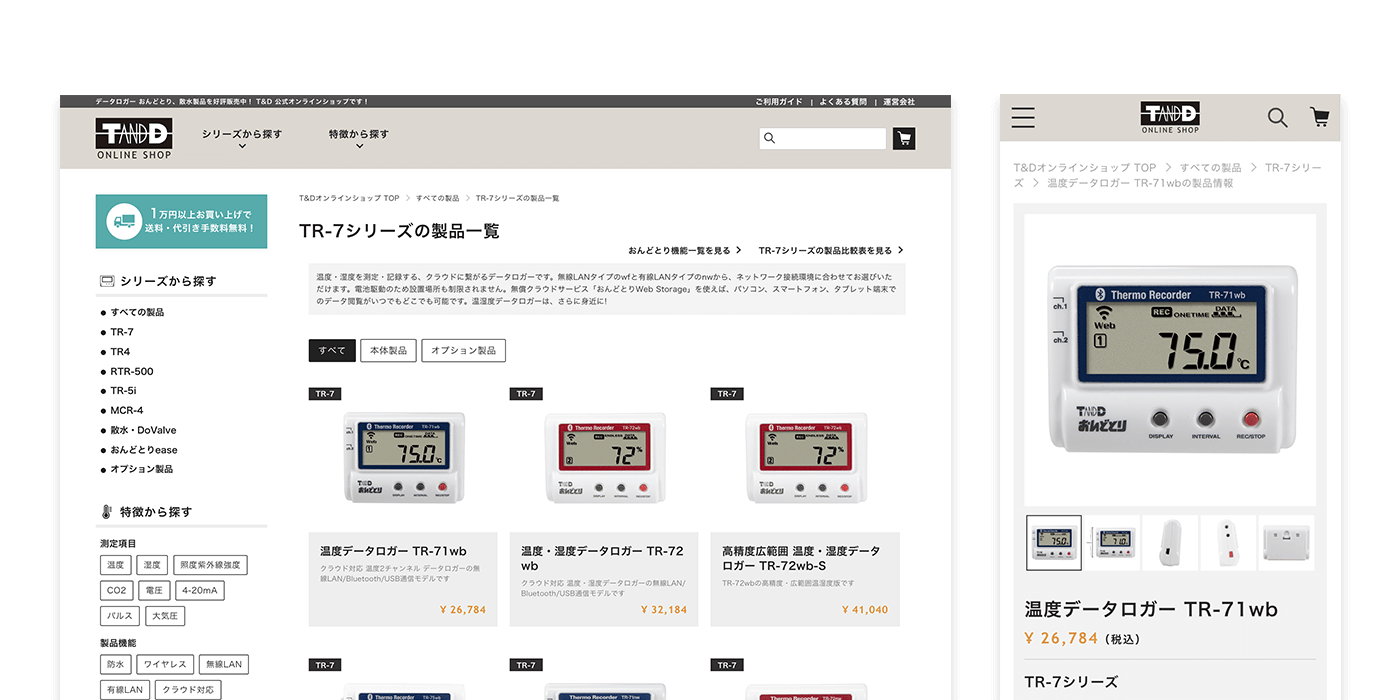
Task: Toggle the 大気圧 measurement tag
Action: coord(165,616)
